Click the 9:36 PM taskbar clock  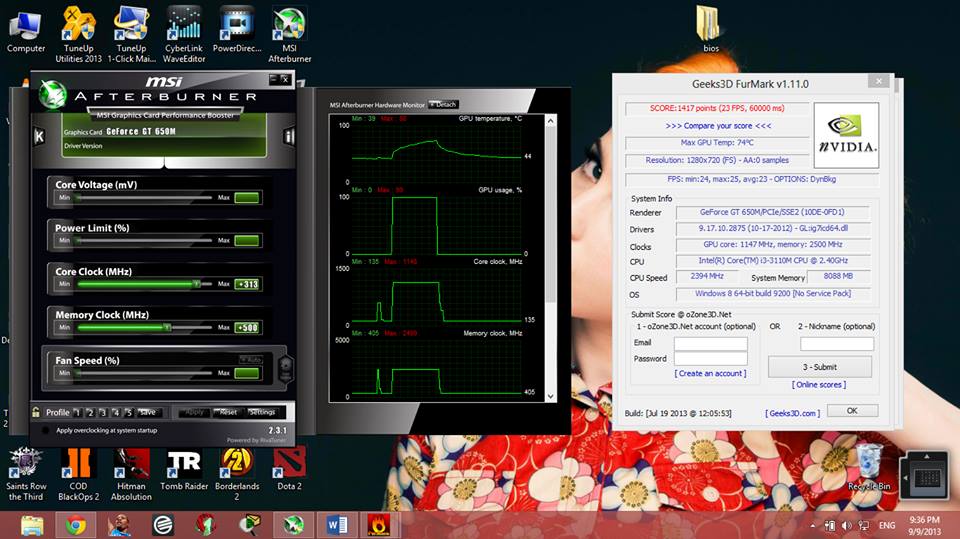(x=924, y=526)
